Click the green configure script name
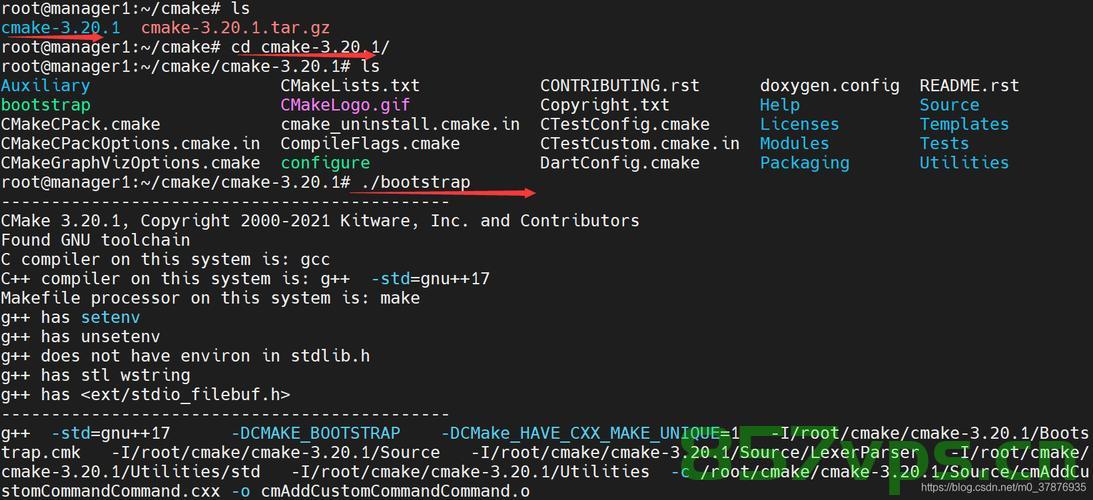This screenshot has height=500, width=1093. (326, 162)
